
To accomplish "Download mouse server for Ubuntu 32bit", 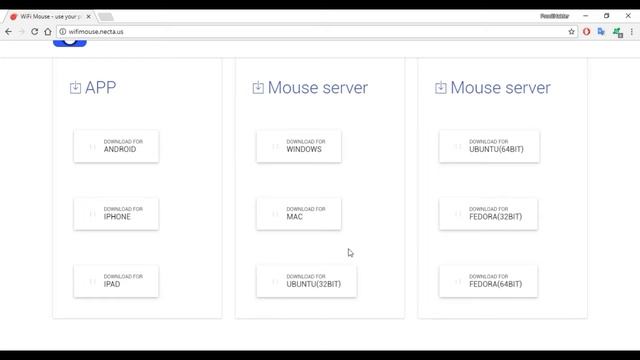I will pyautogui.click(x=307, y=281).
